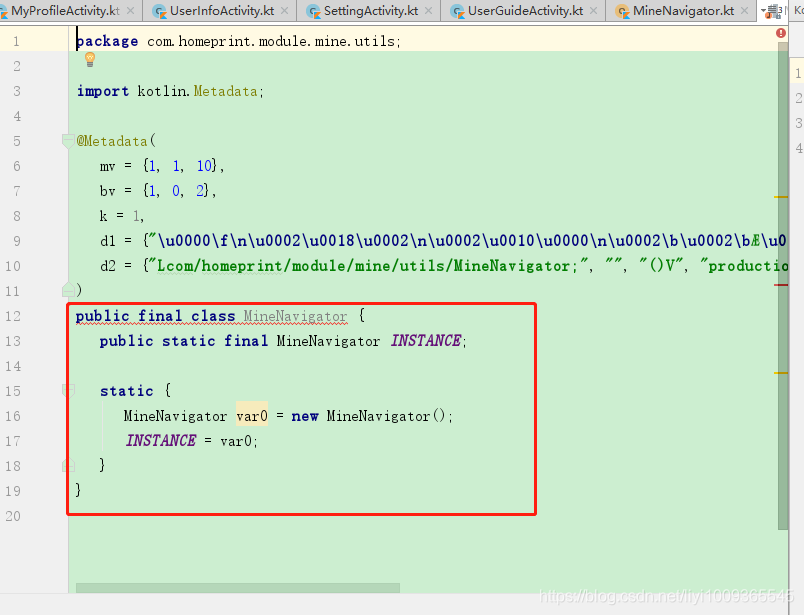This screenshot has height=615, width=804.
Task: Click the 'new' keyword on line 16
Action: pos(305,416)
